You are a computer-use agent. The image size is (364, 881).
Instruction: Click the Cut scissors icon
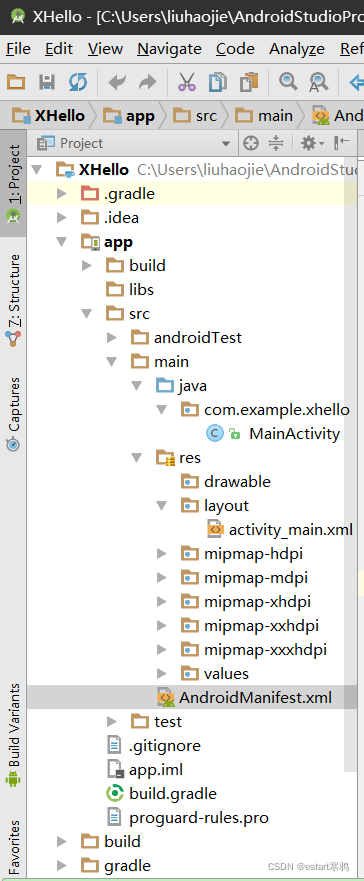click(x=187, y=83)
